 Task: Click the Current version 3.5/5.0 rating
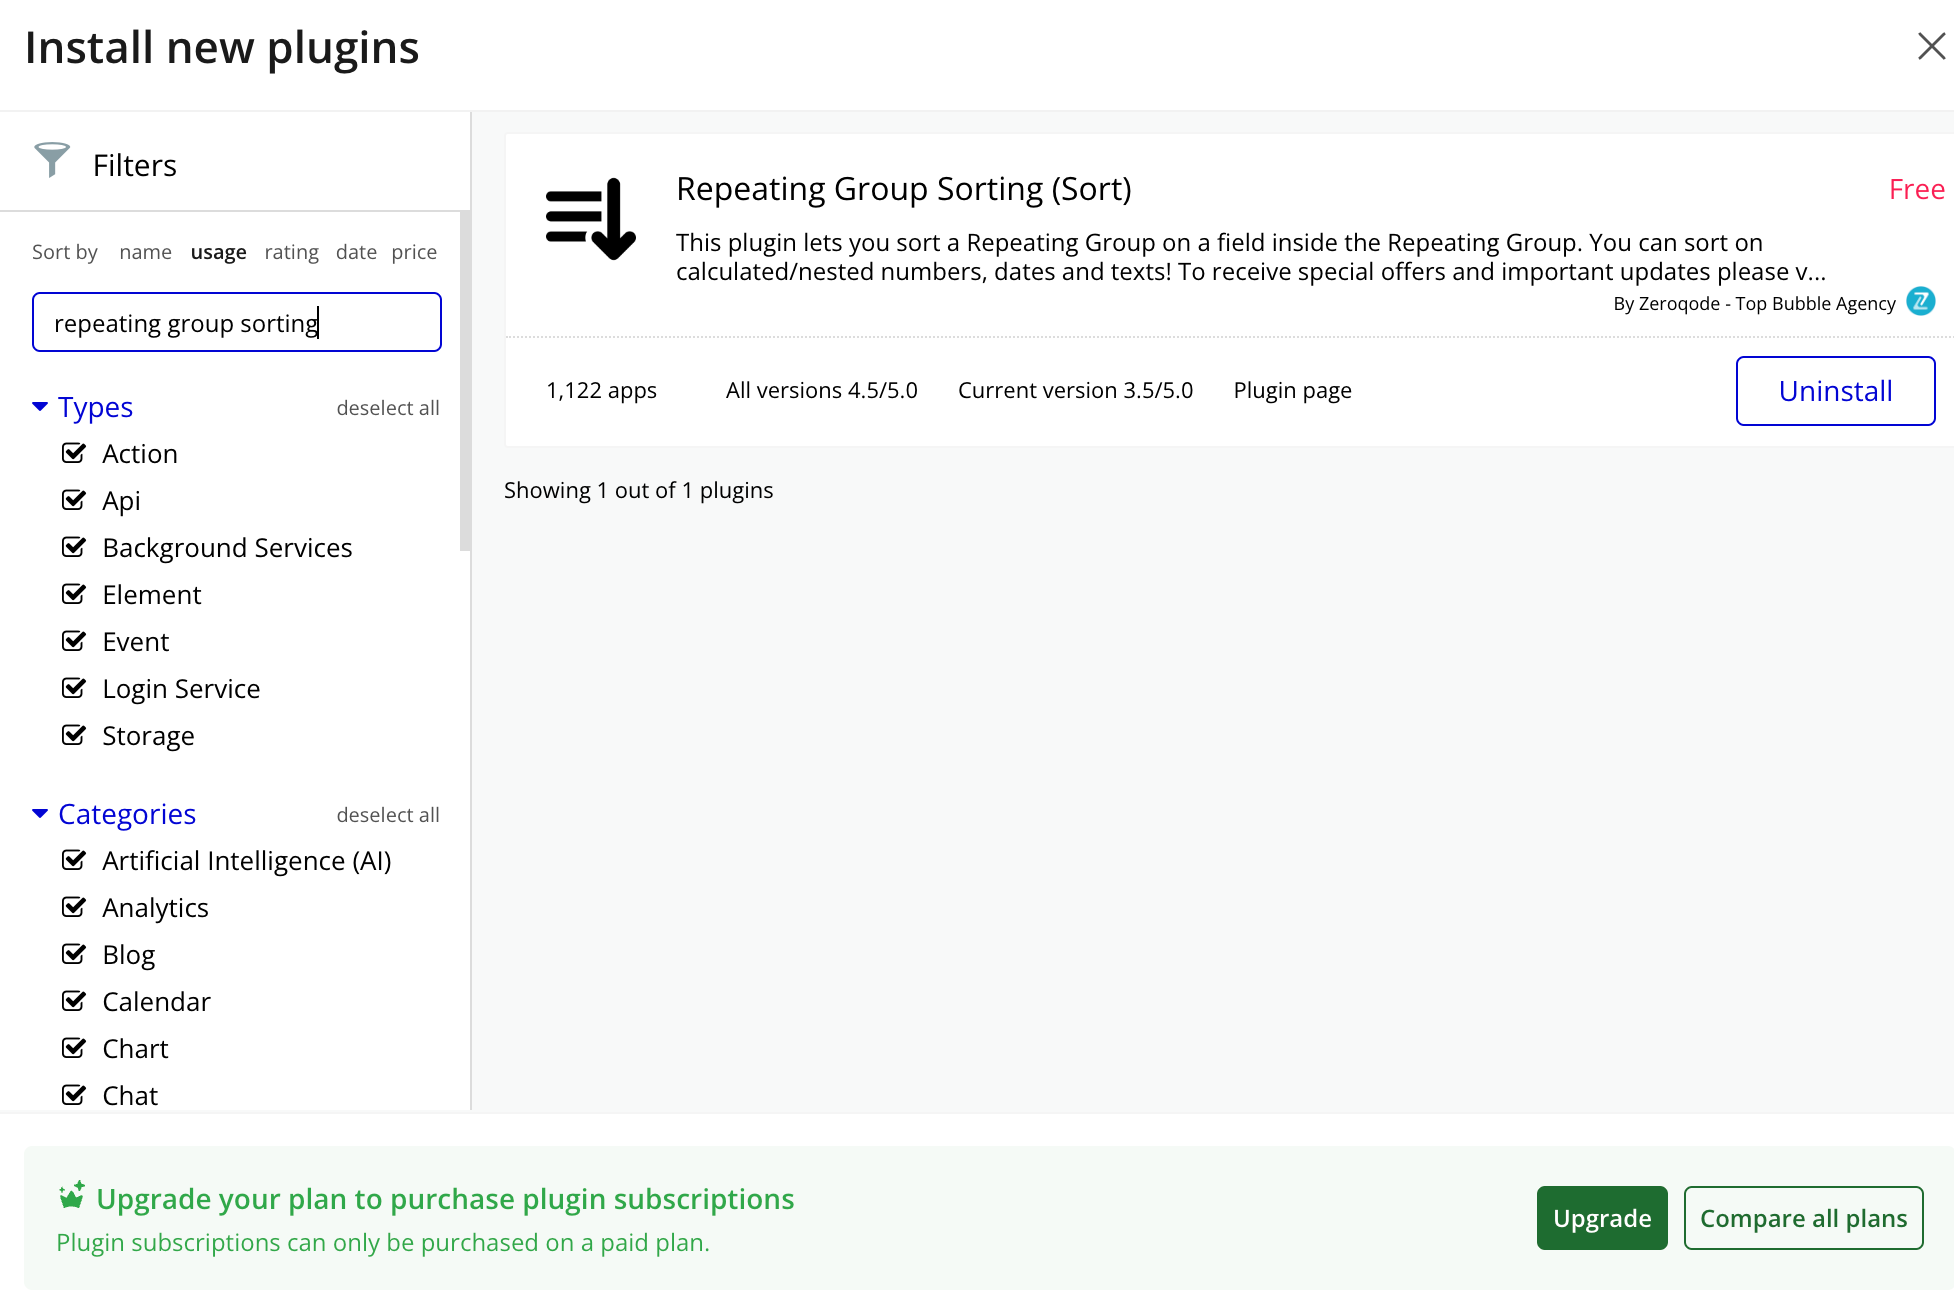pyautogui.click(x=1075, y=390)
